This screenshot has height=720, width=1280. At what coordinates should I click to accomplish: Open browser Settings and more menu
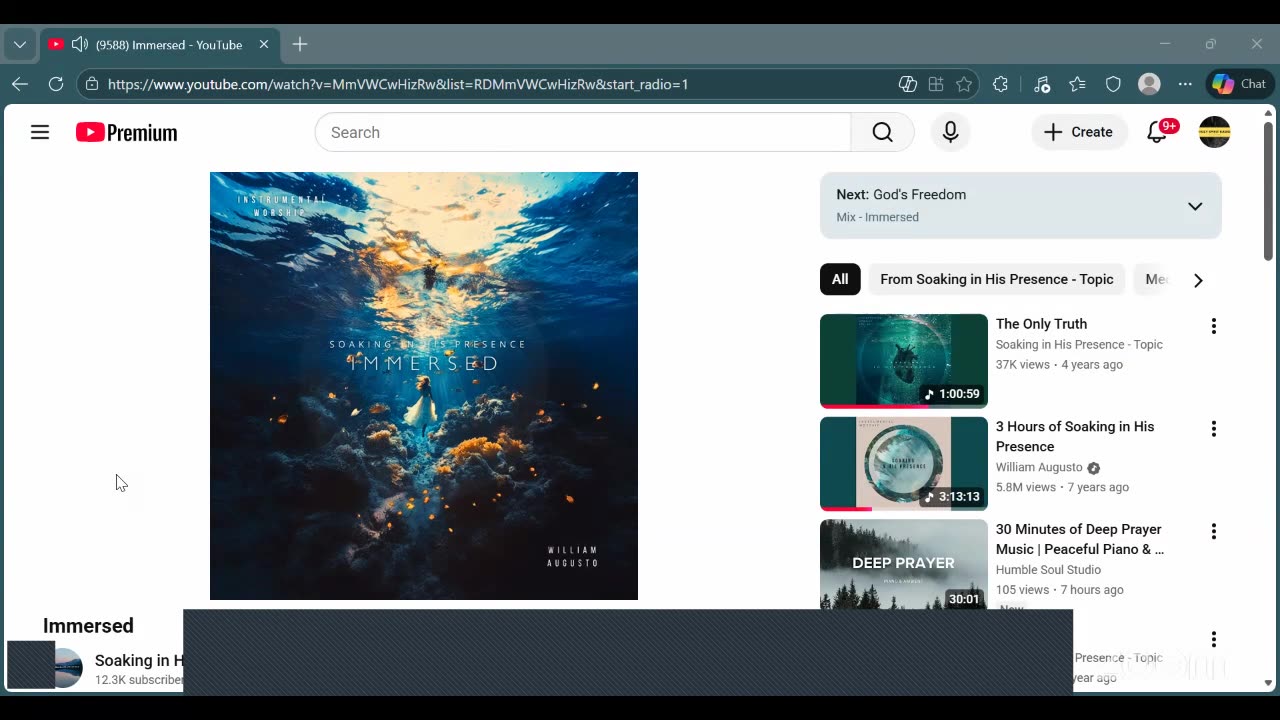(x=1185, y=84)
